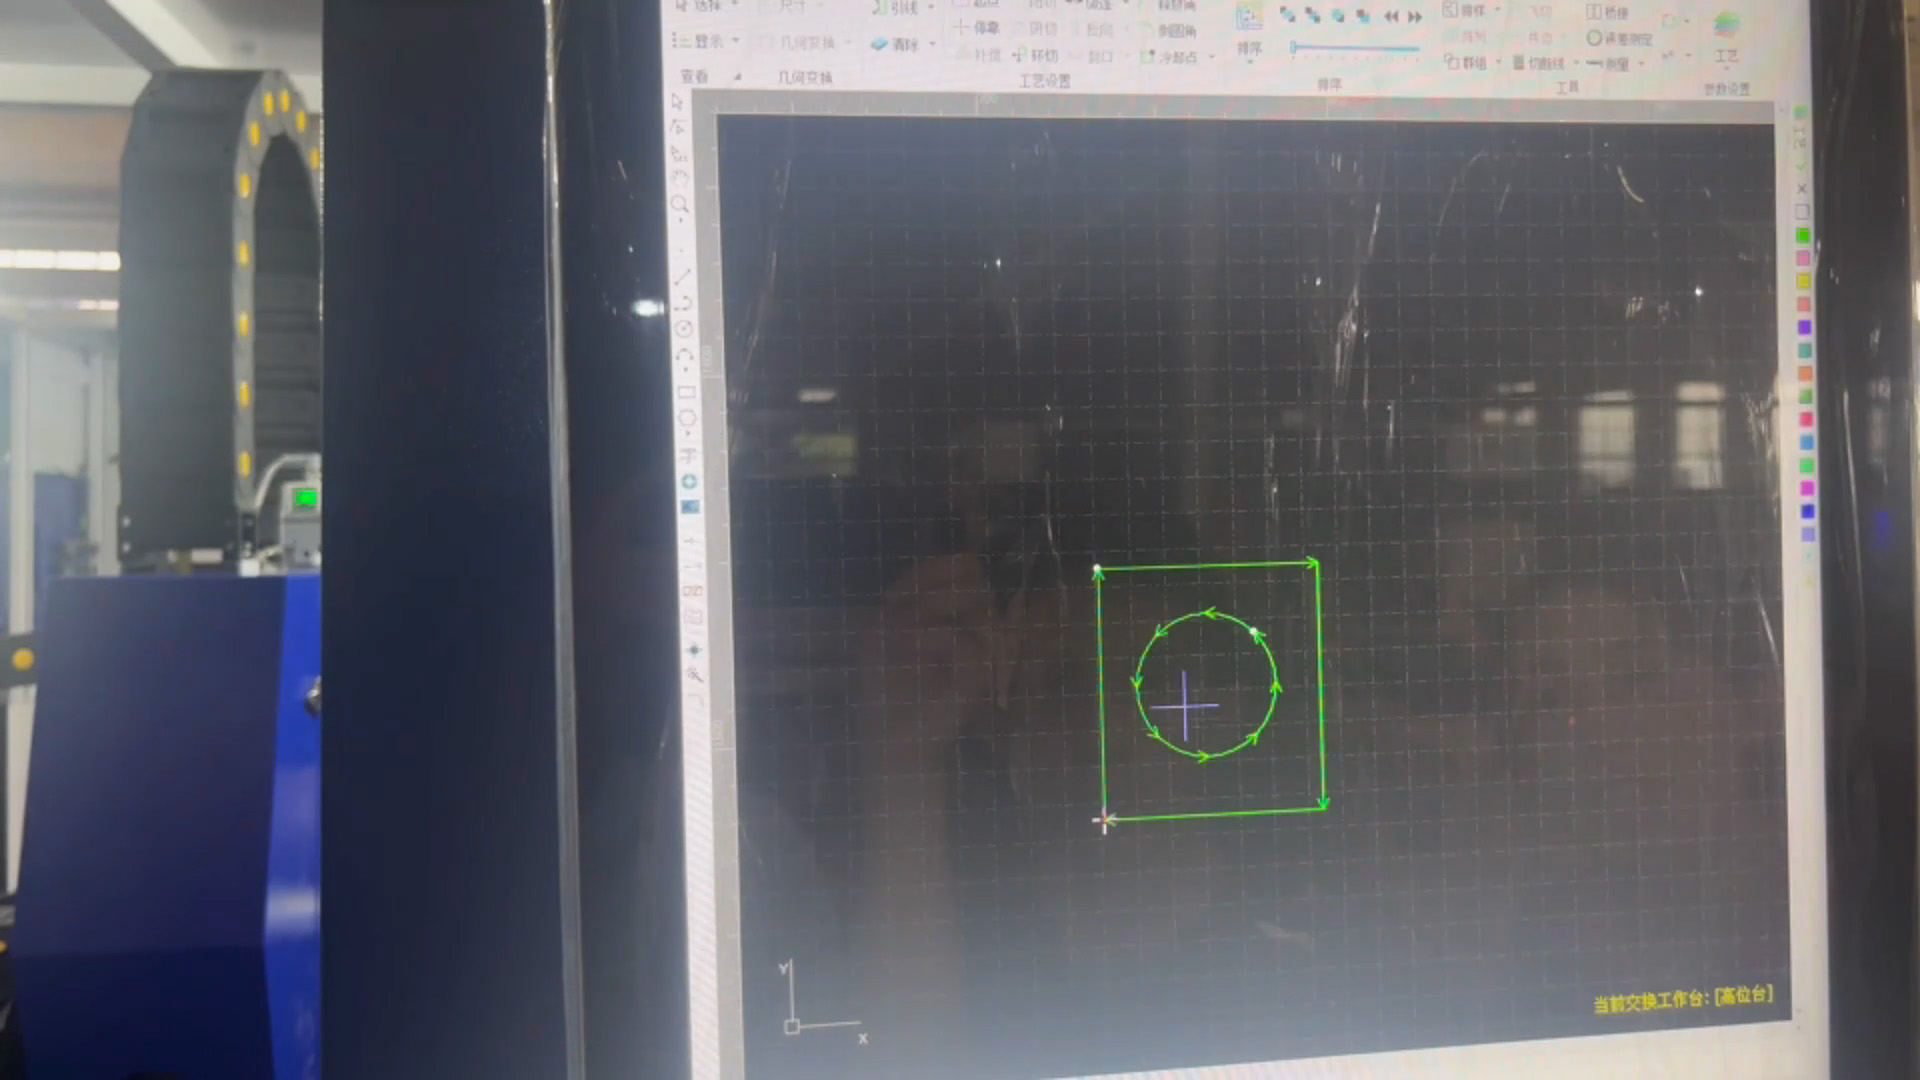Click the rewind sorting arrows icon
This screenshot has width=1920, height=1080.
1391,17
